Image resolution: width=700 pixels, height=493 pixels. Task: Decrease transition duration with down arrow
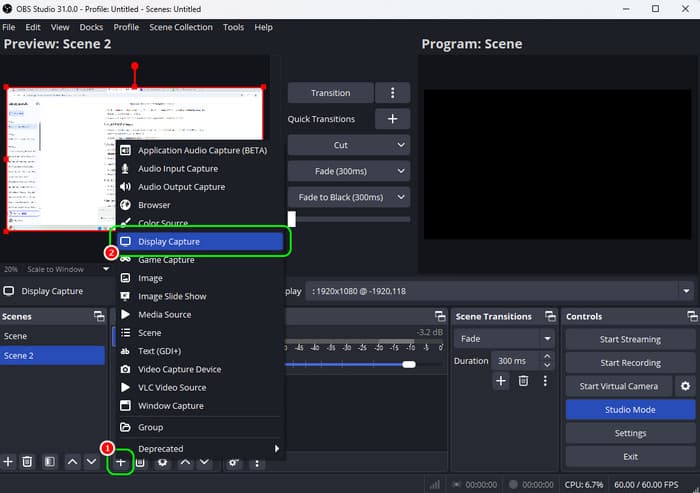547,365
